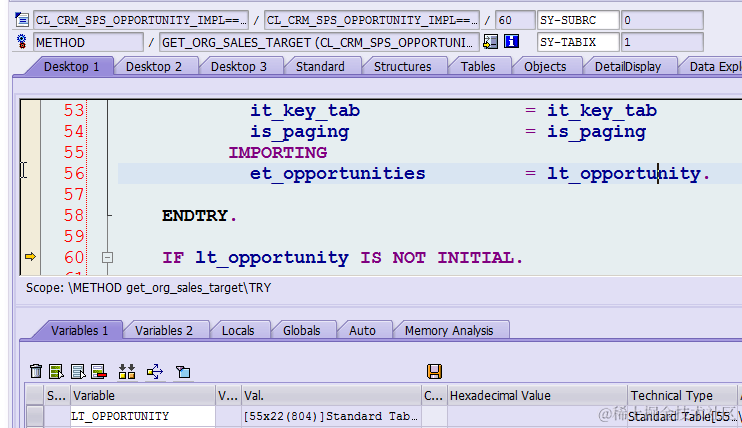742x428 pixels.
Task: Click the blue information icon
Action: click(511, 42)
